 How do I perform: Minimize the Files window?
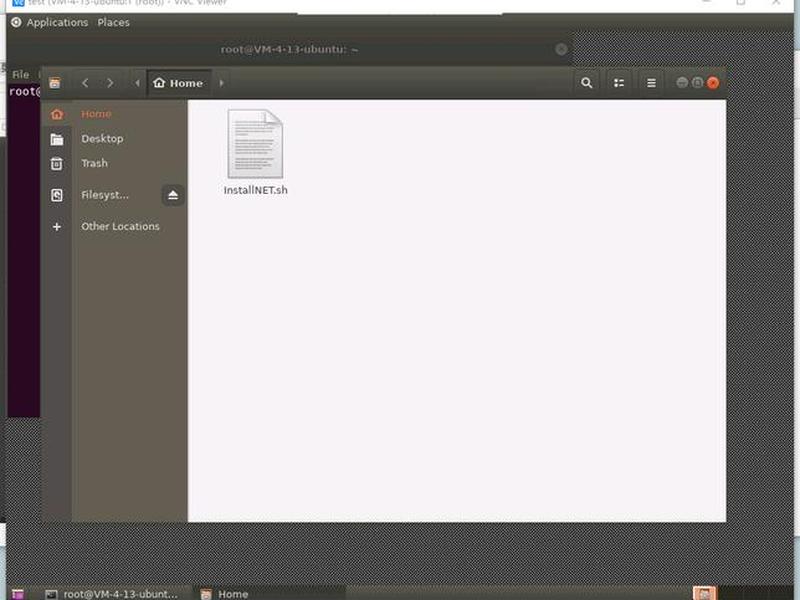[x=682, y=83]
